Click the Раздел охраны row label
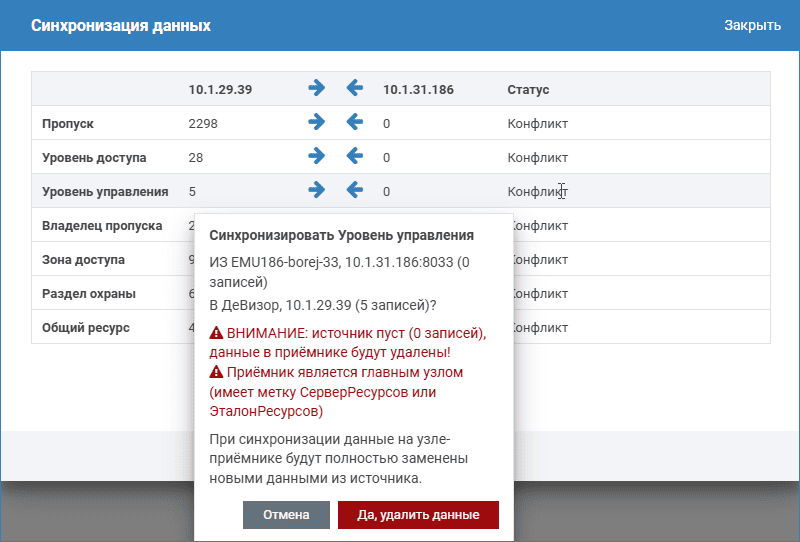The image size is (800, 542). [89, 294]
